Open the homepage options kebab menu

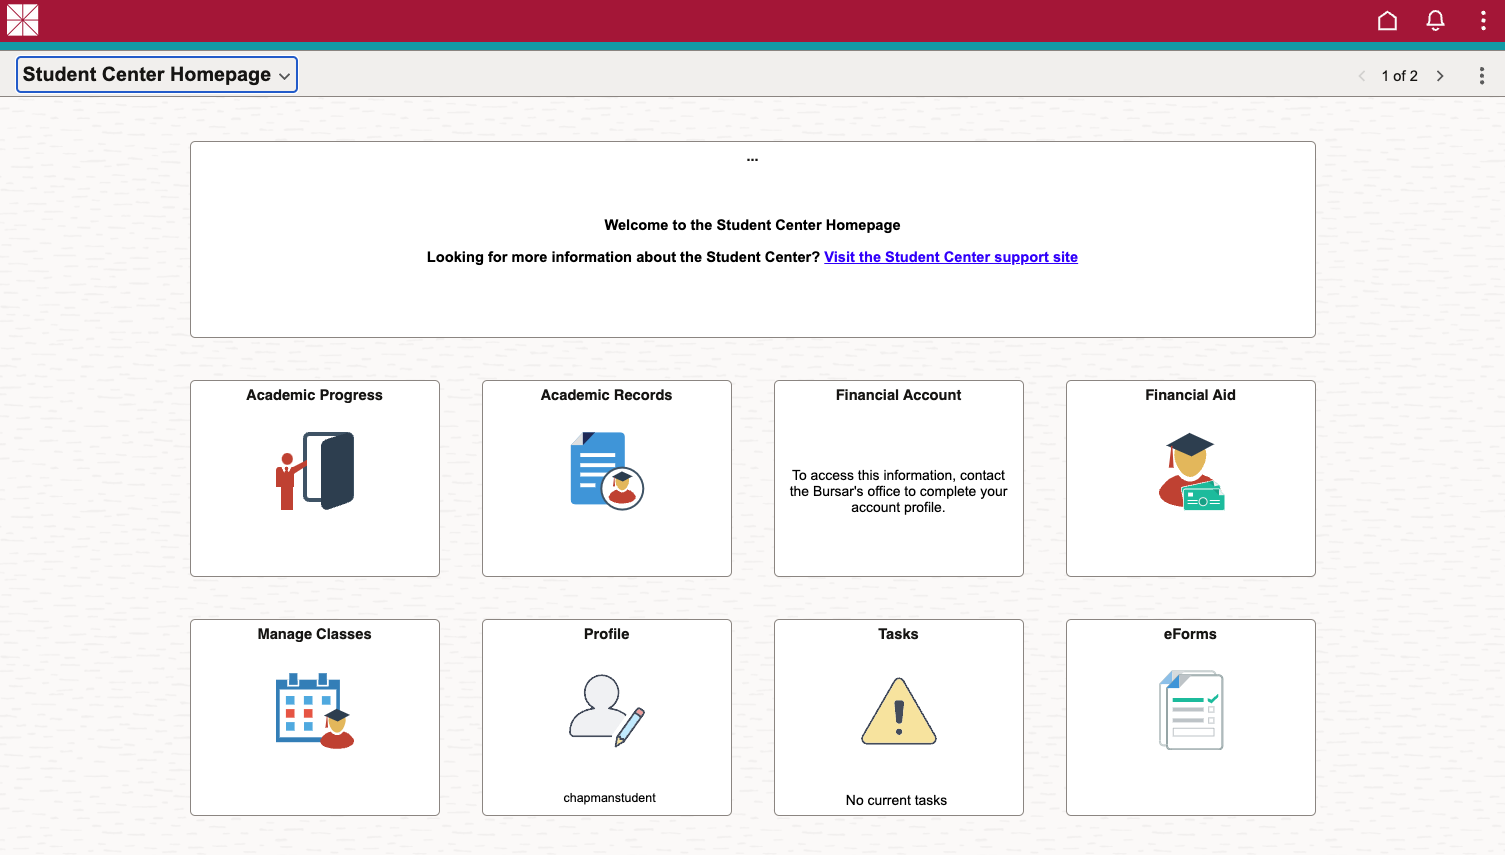(1481, 76)
